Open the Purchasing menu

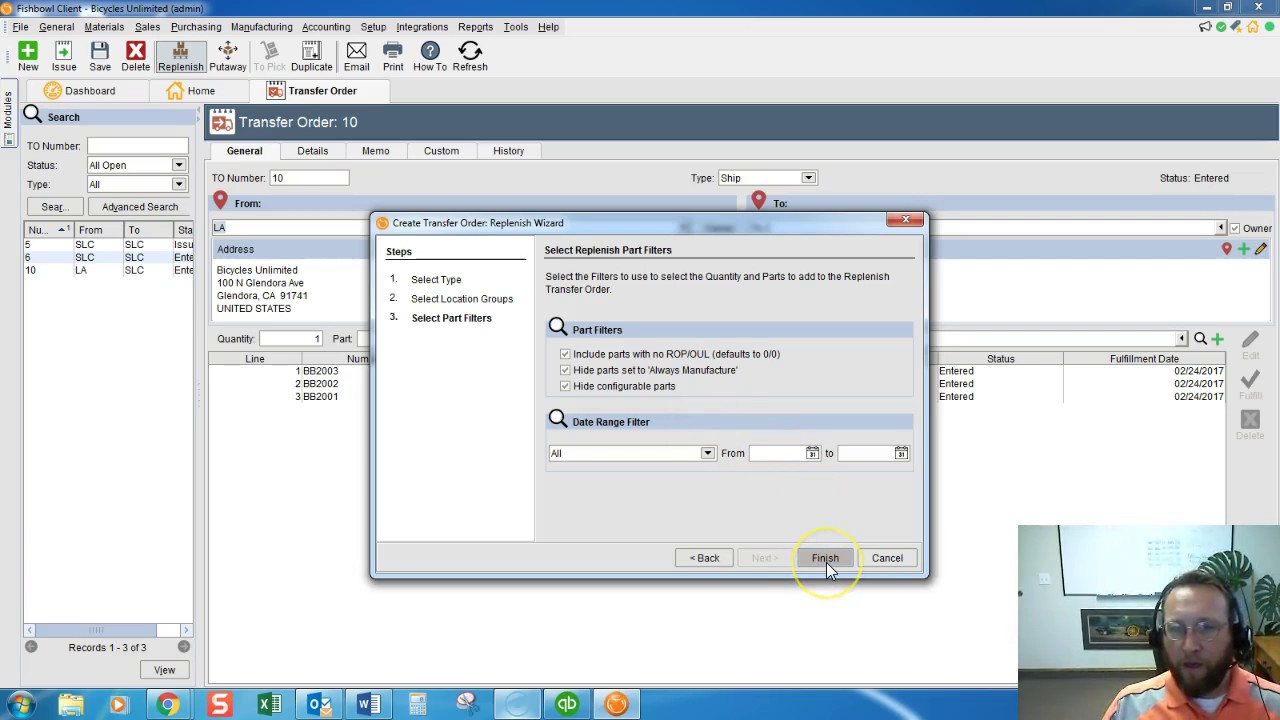pos(196,27)
